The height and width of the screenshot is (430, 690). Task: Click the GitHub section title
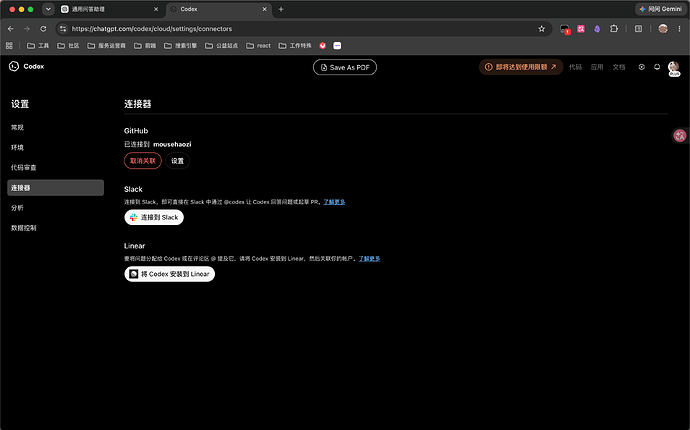pos(136,131)
